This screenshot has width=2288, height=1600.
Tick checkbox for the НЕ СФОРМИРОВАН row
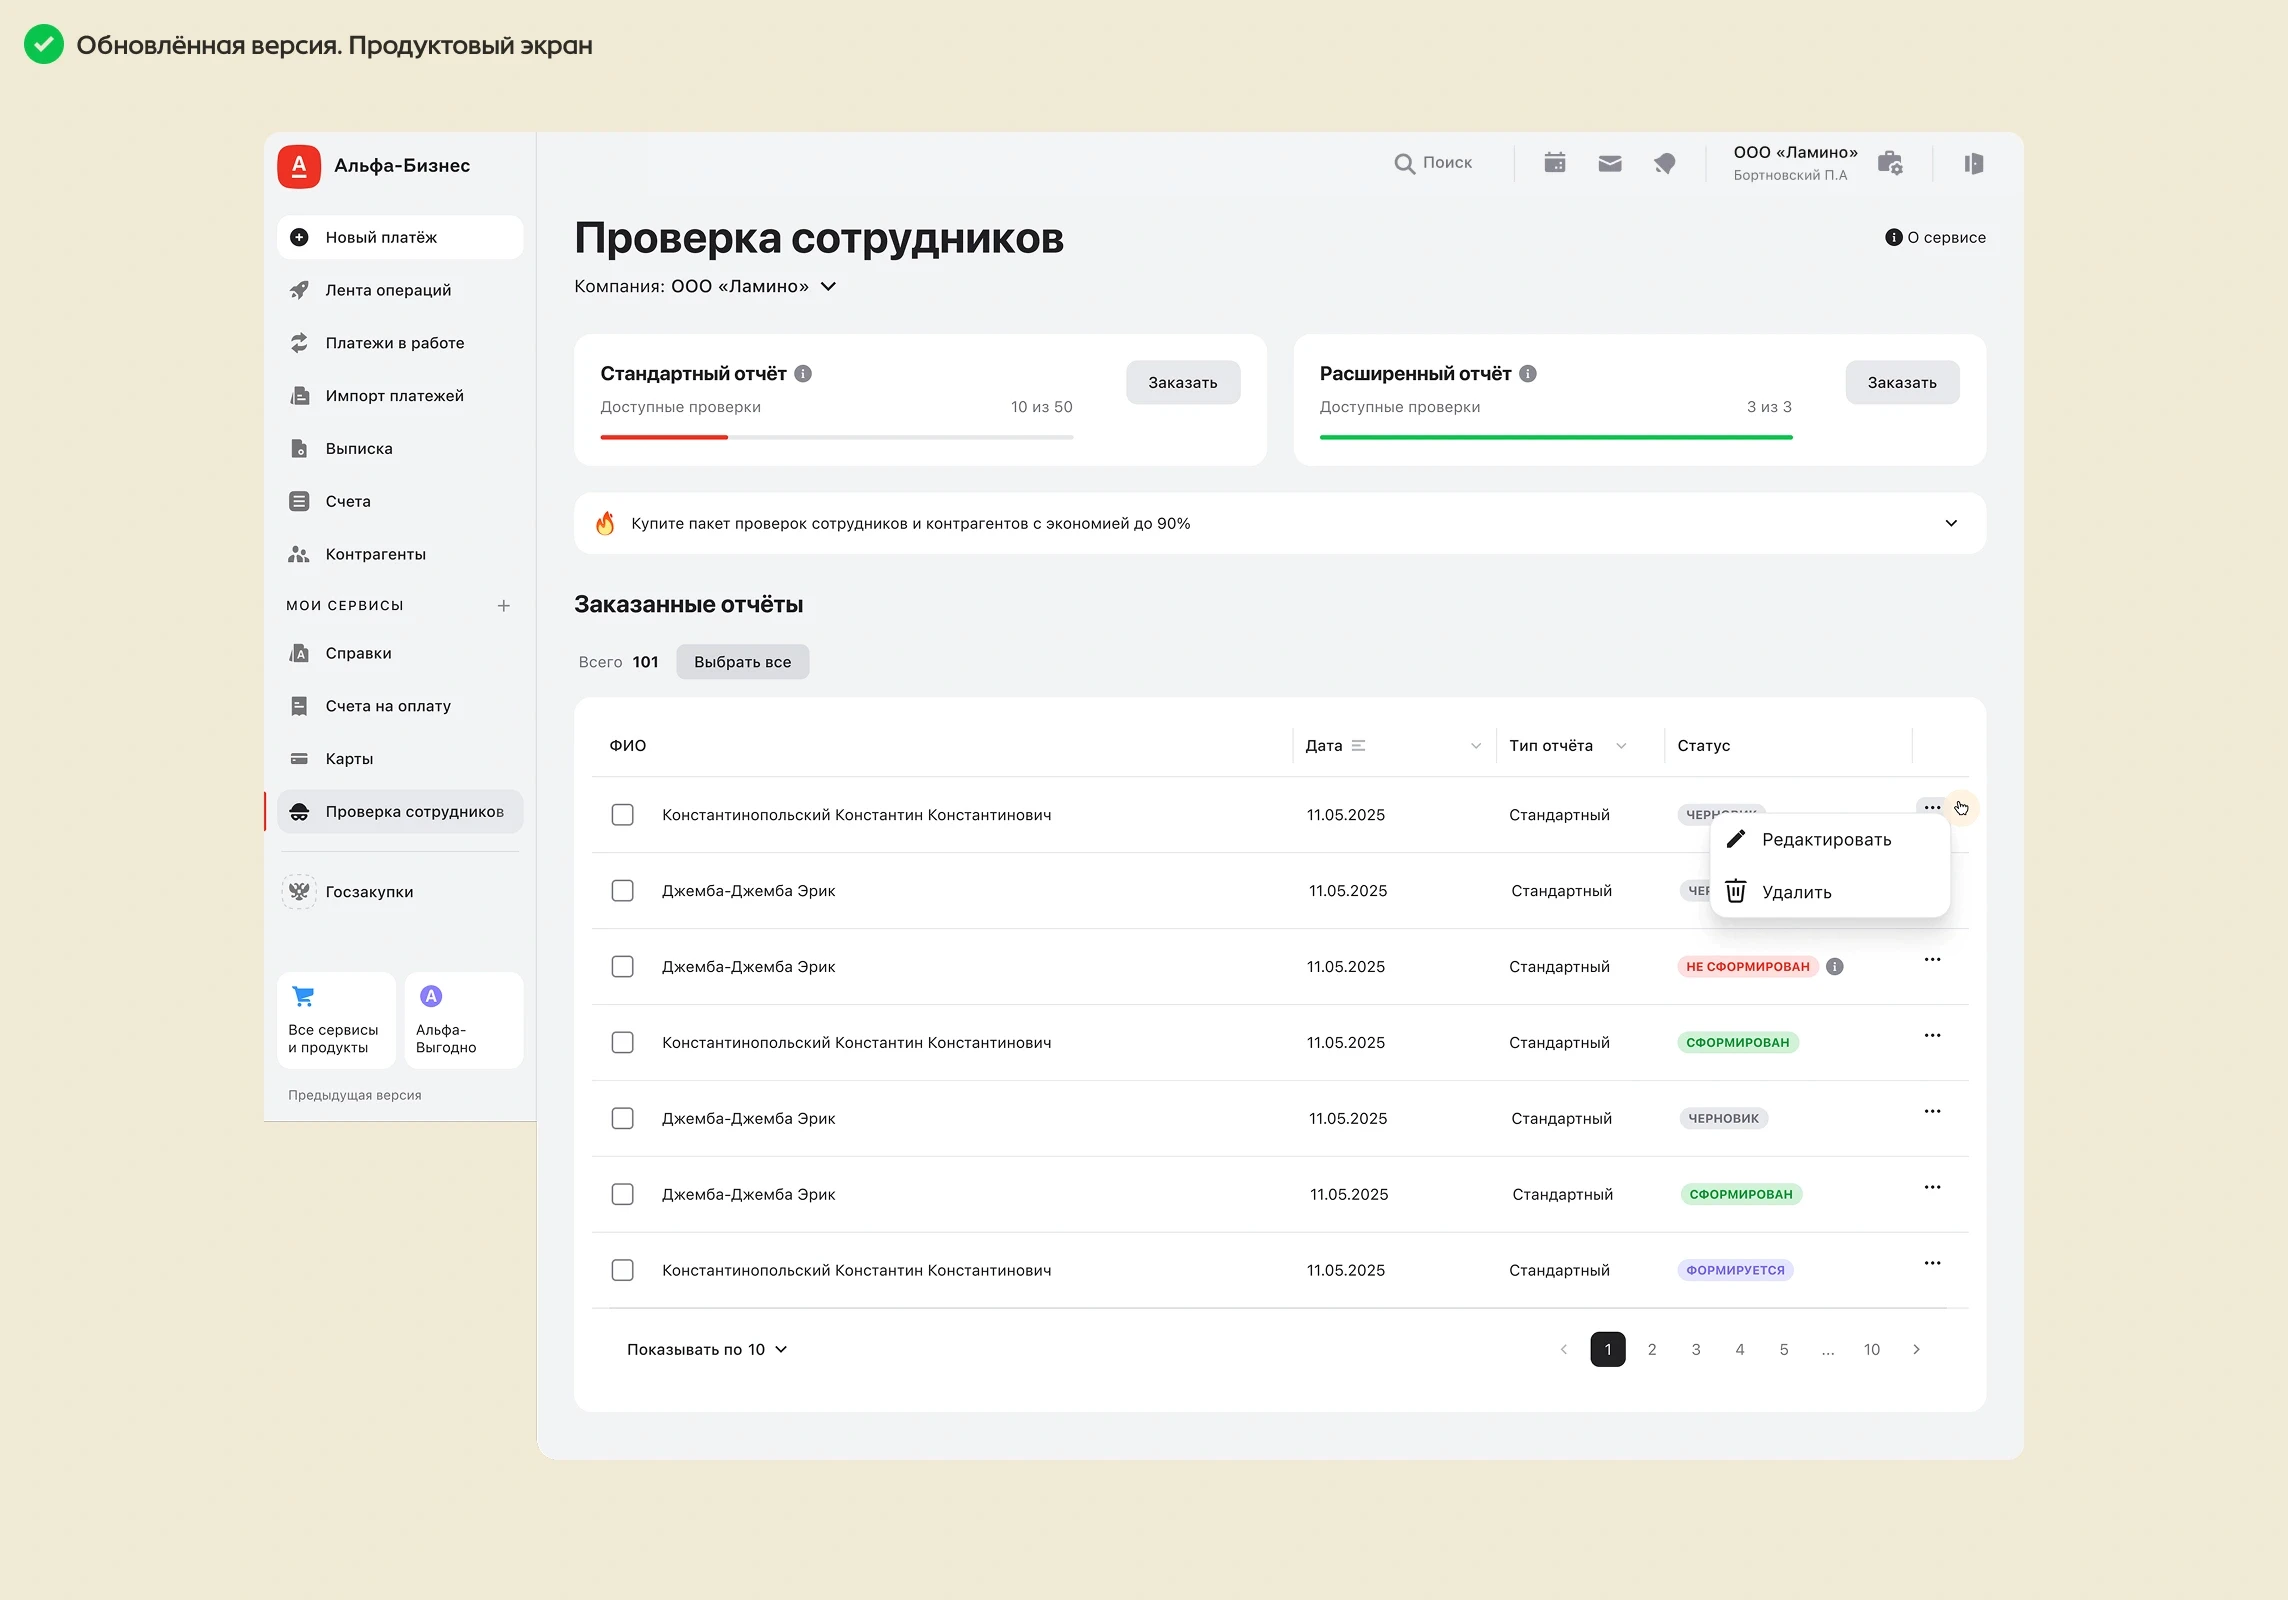pos(622,966)
